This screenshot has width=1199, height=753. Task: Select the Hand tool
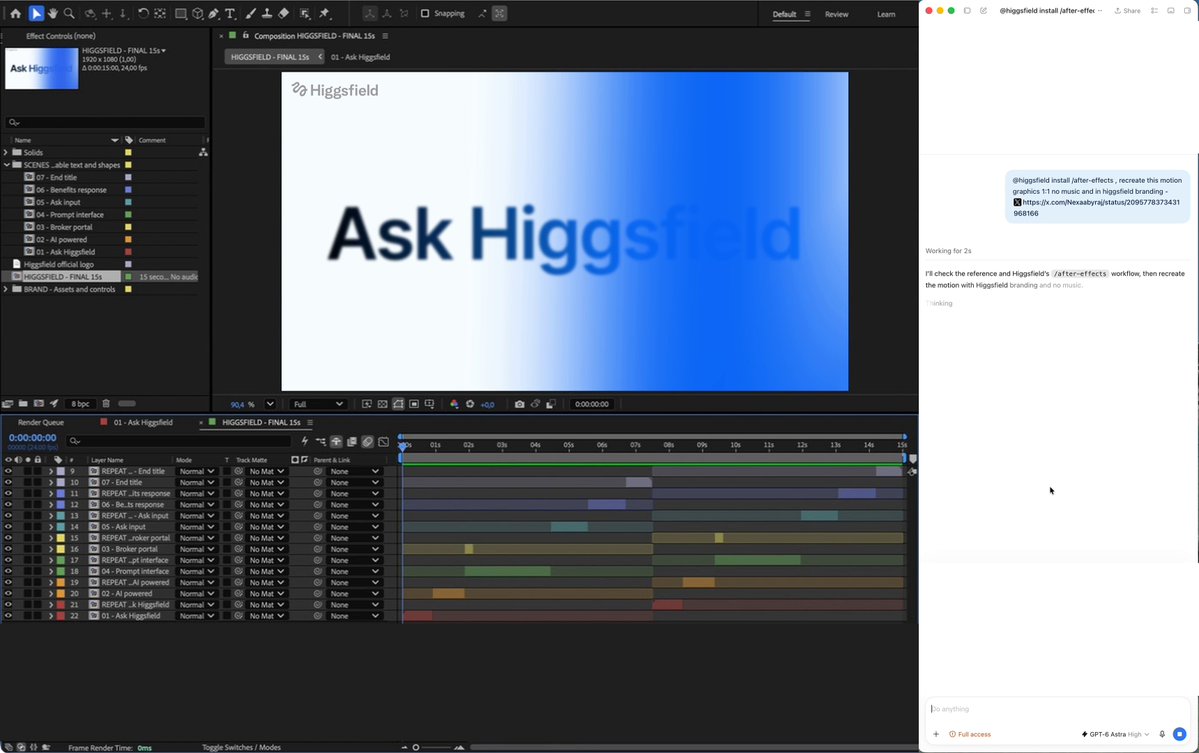coord(53,14)
